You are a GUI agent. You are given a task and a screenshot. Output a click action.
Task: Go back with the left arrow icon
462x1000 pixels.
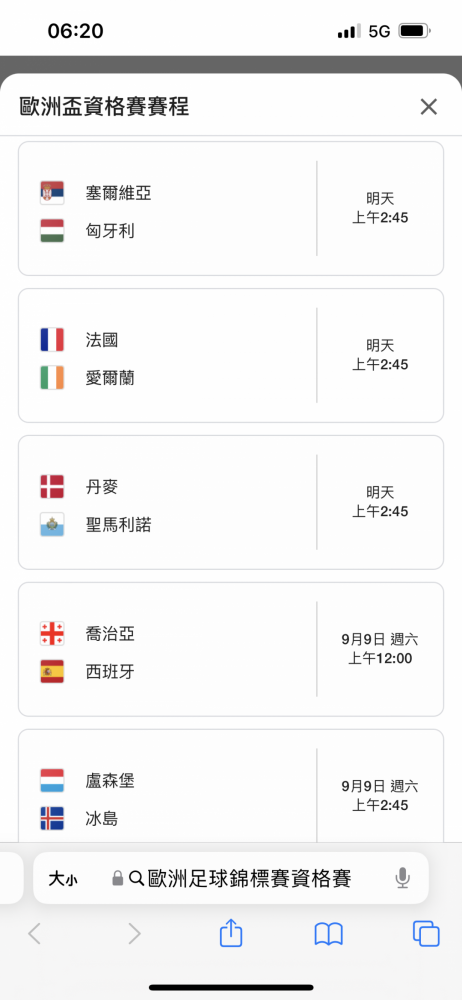coord(34,934)
